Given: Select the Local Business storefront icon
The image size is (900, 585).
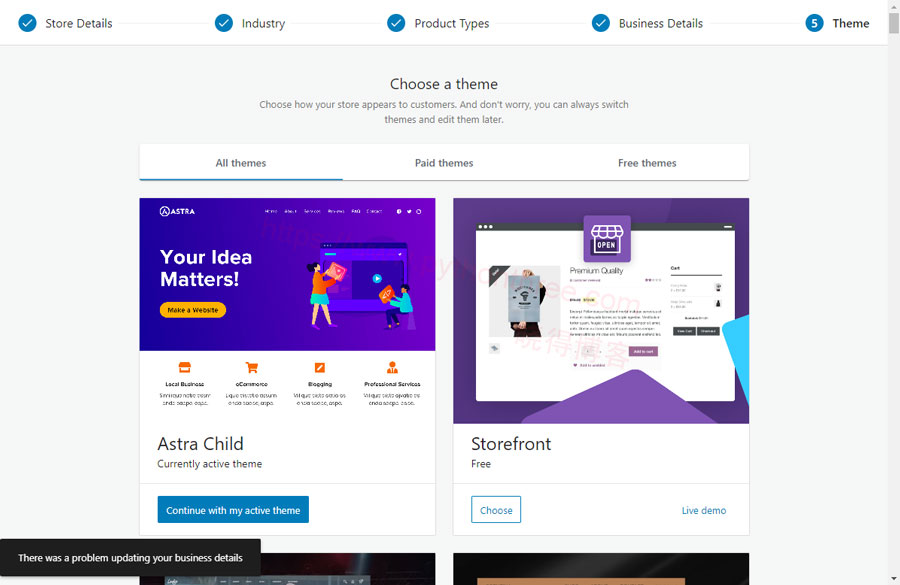Looking at the screenshot, I should [x=184, y=366].
